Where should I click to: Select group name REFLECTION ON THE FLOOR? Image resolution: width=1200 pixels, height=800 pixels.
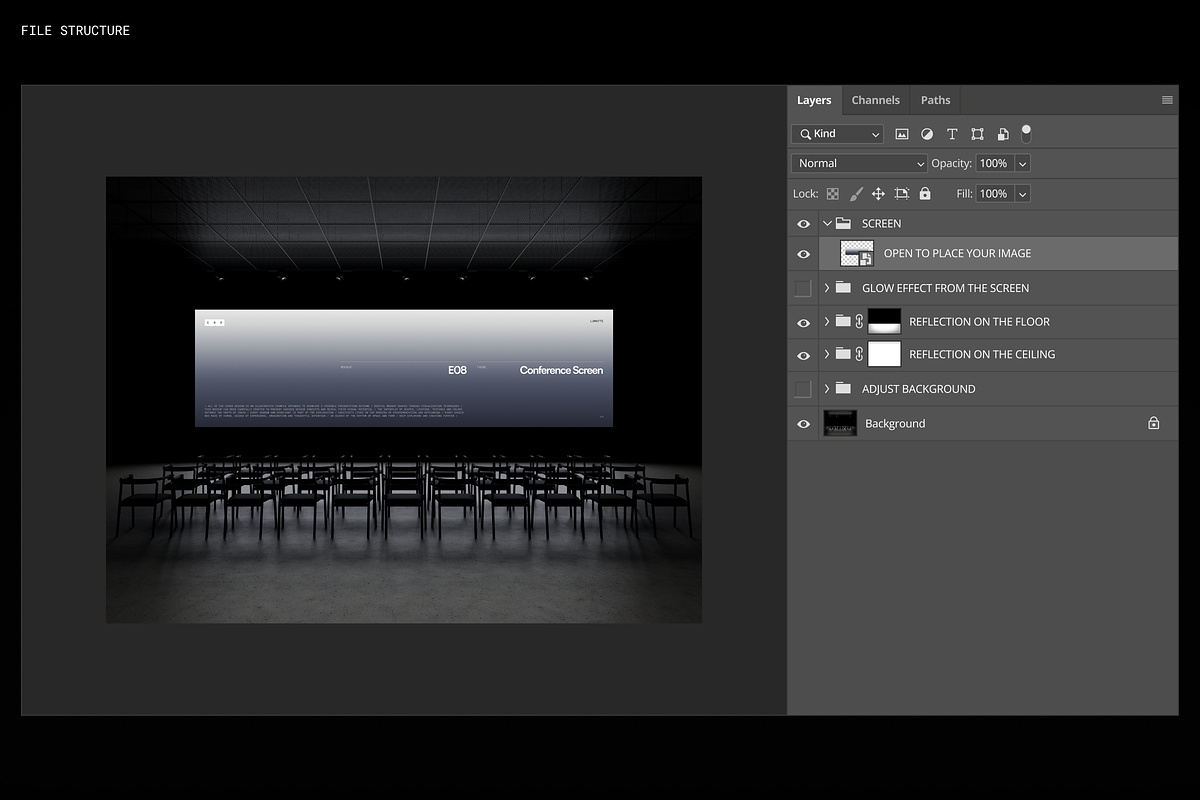979,322
